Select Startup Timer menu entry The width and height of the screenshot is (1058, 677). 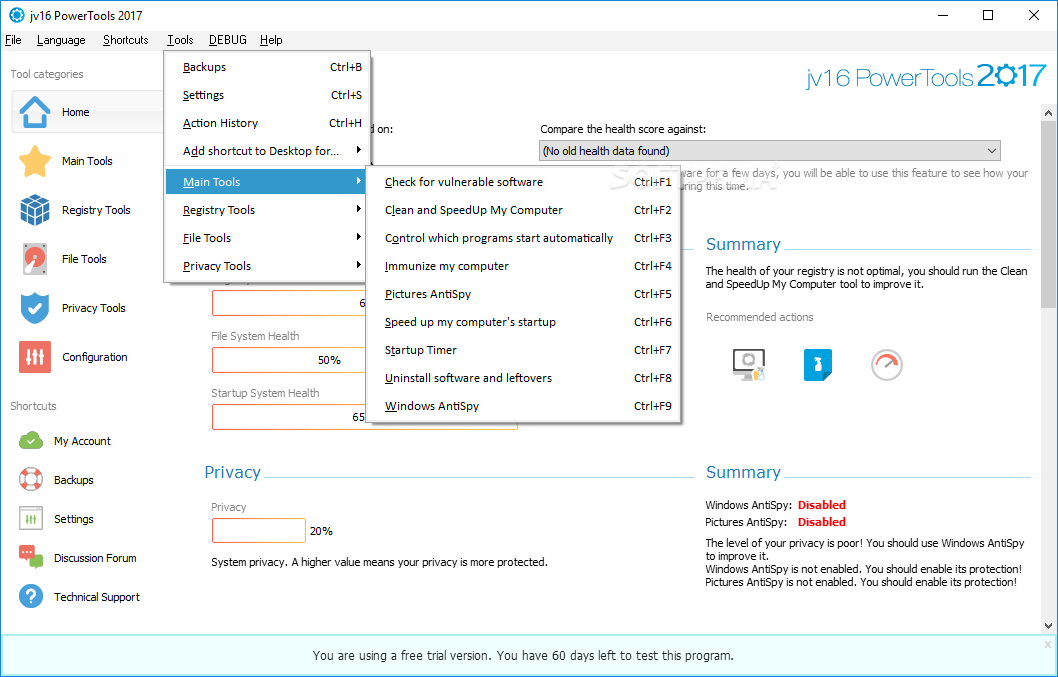524,350
